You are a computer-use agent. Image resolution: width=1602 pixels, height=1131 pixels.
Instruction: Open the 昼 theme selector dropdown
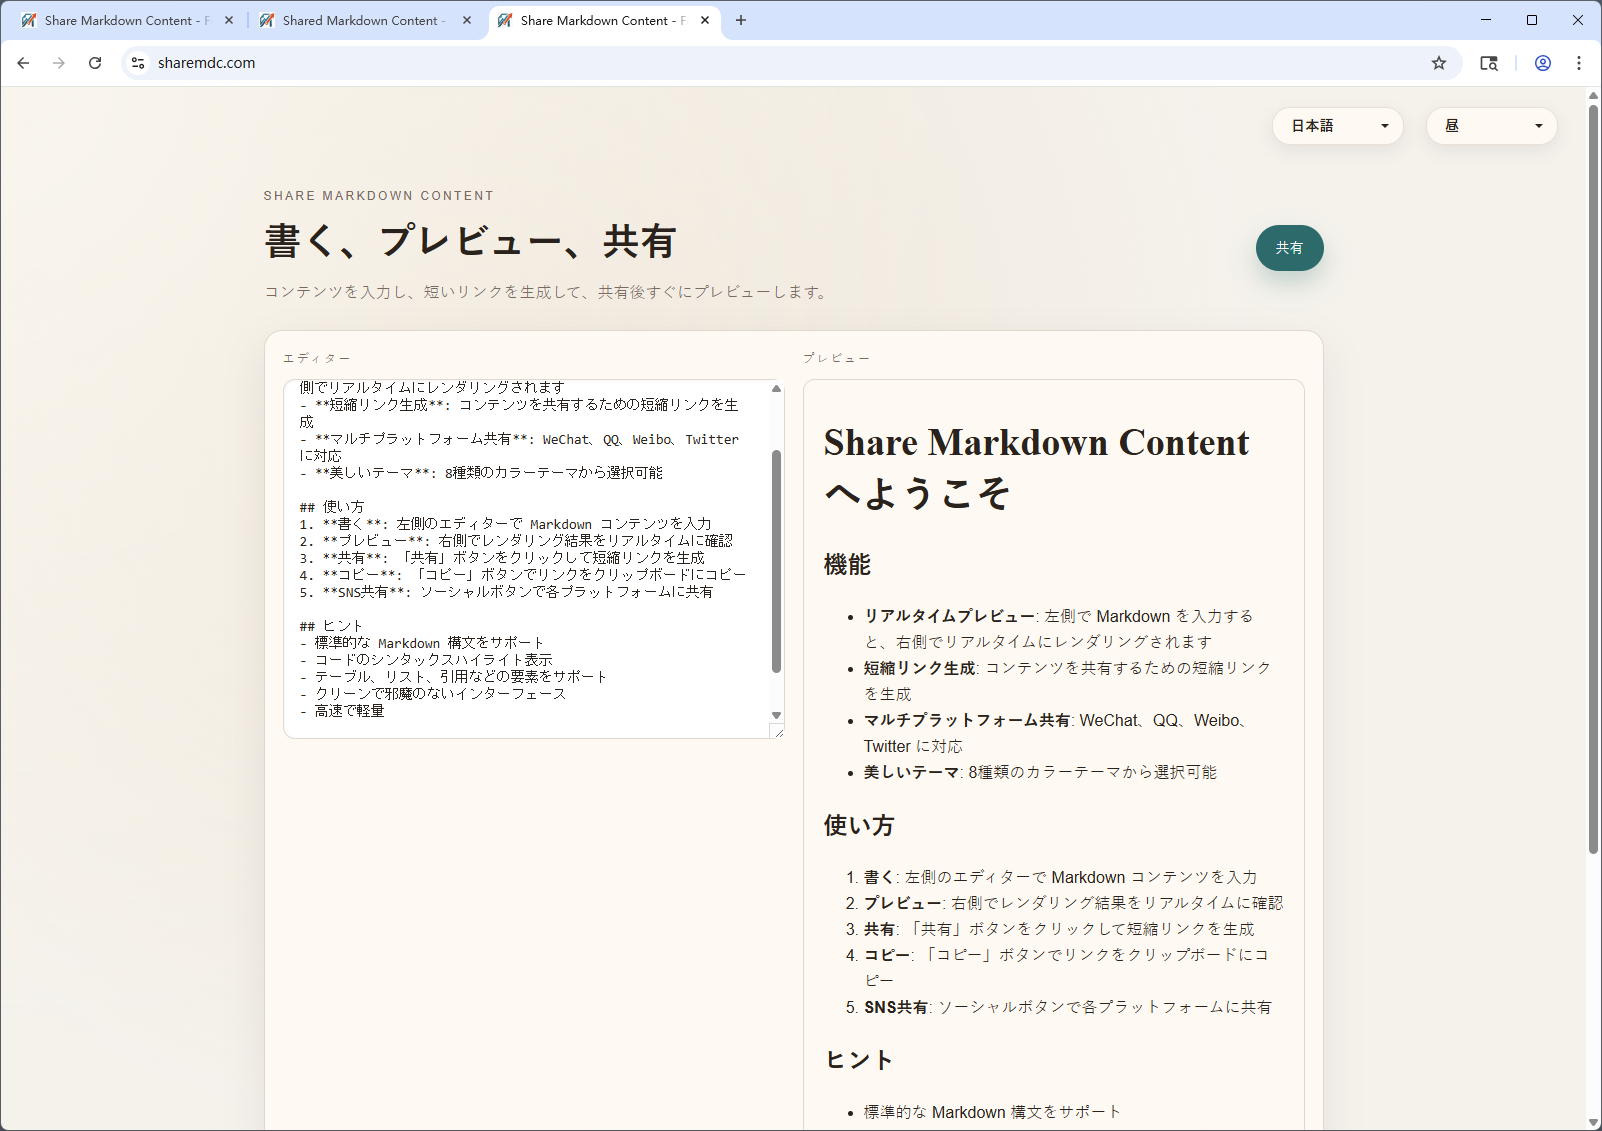[1491, 125]
